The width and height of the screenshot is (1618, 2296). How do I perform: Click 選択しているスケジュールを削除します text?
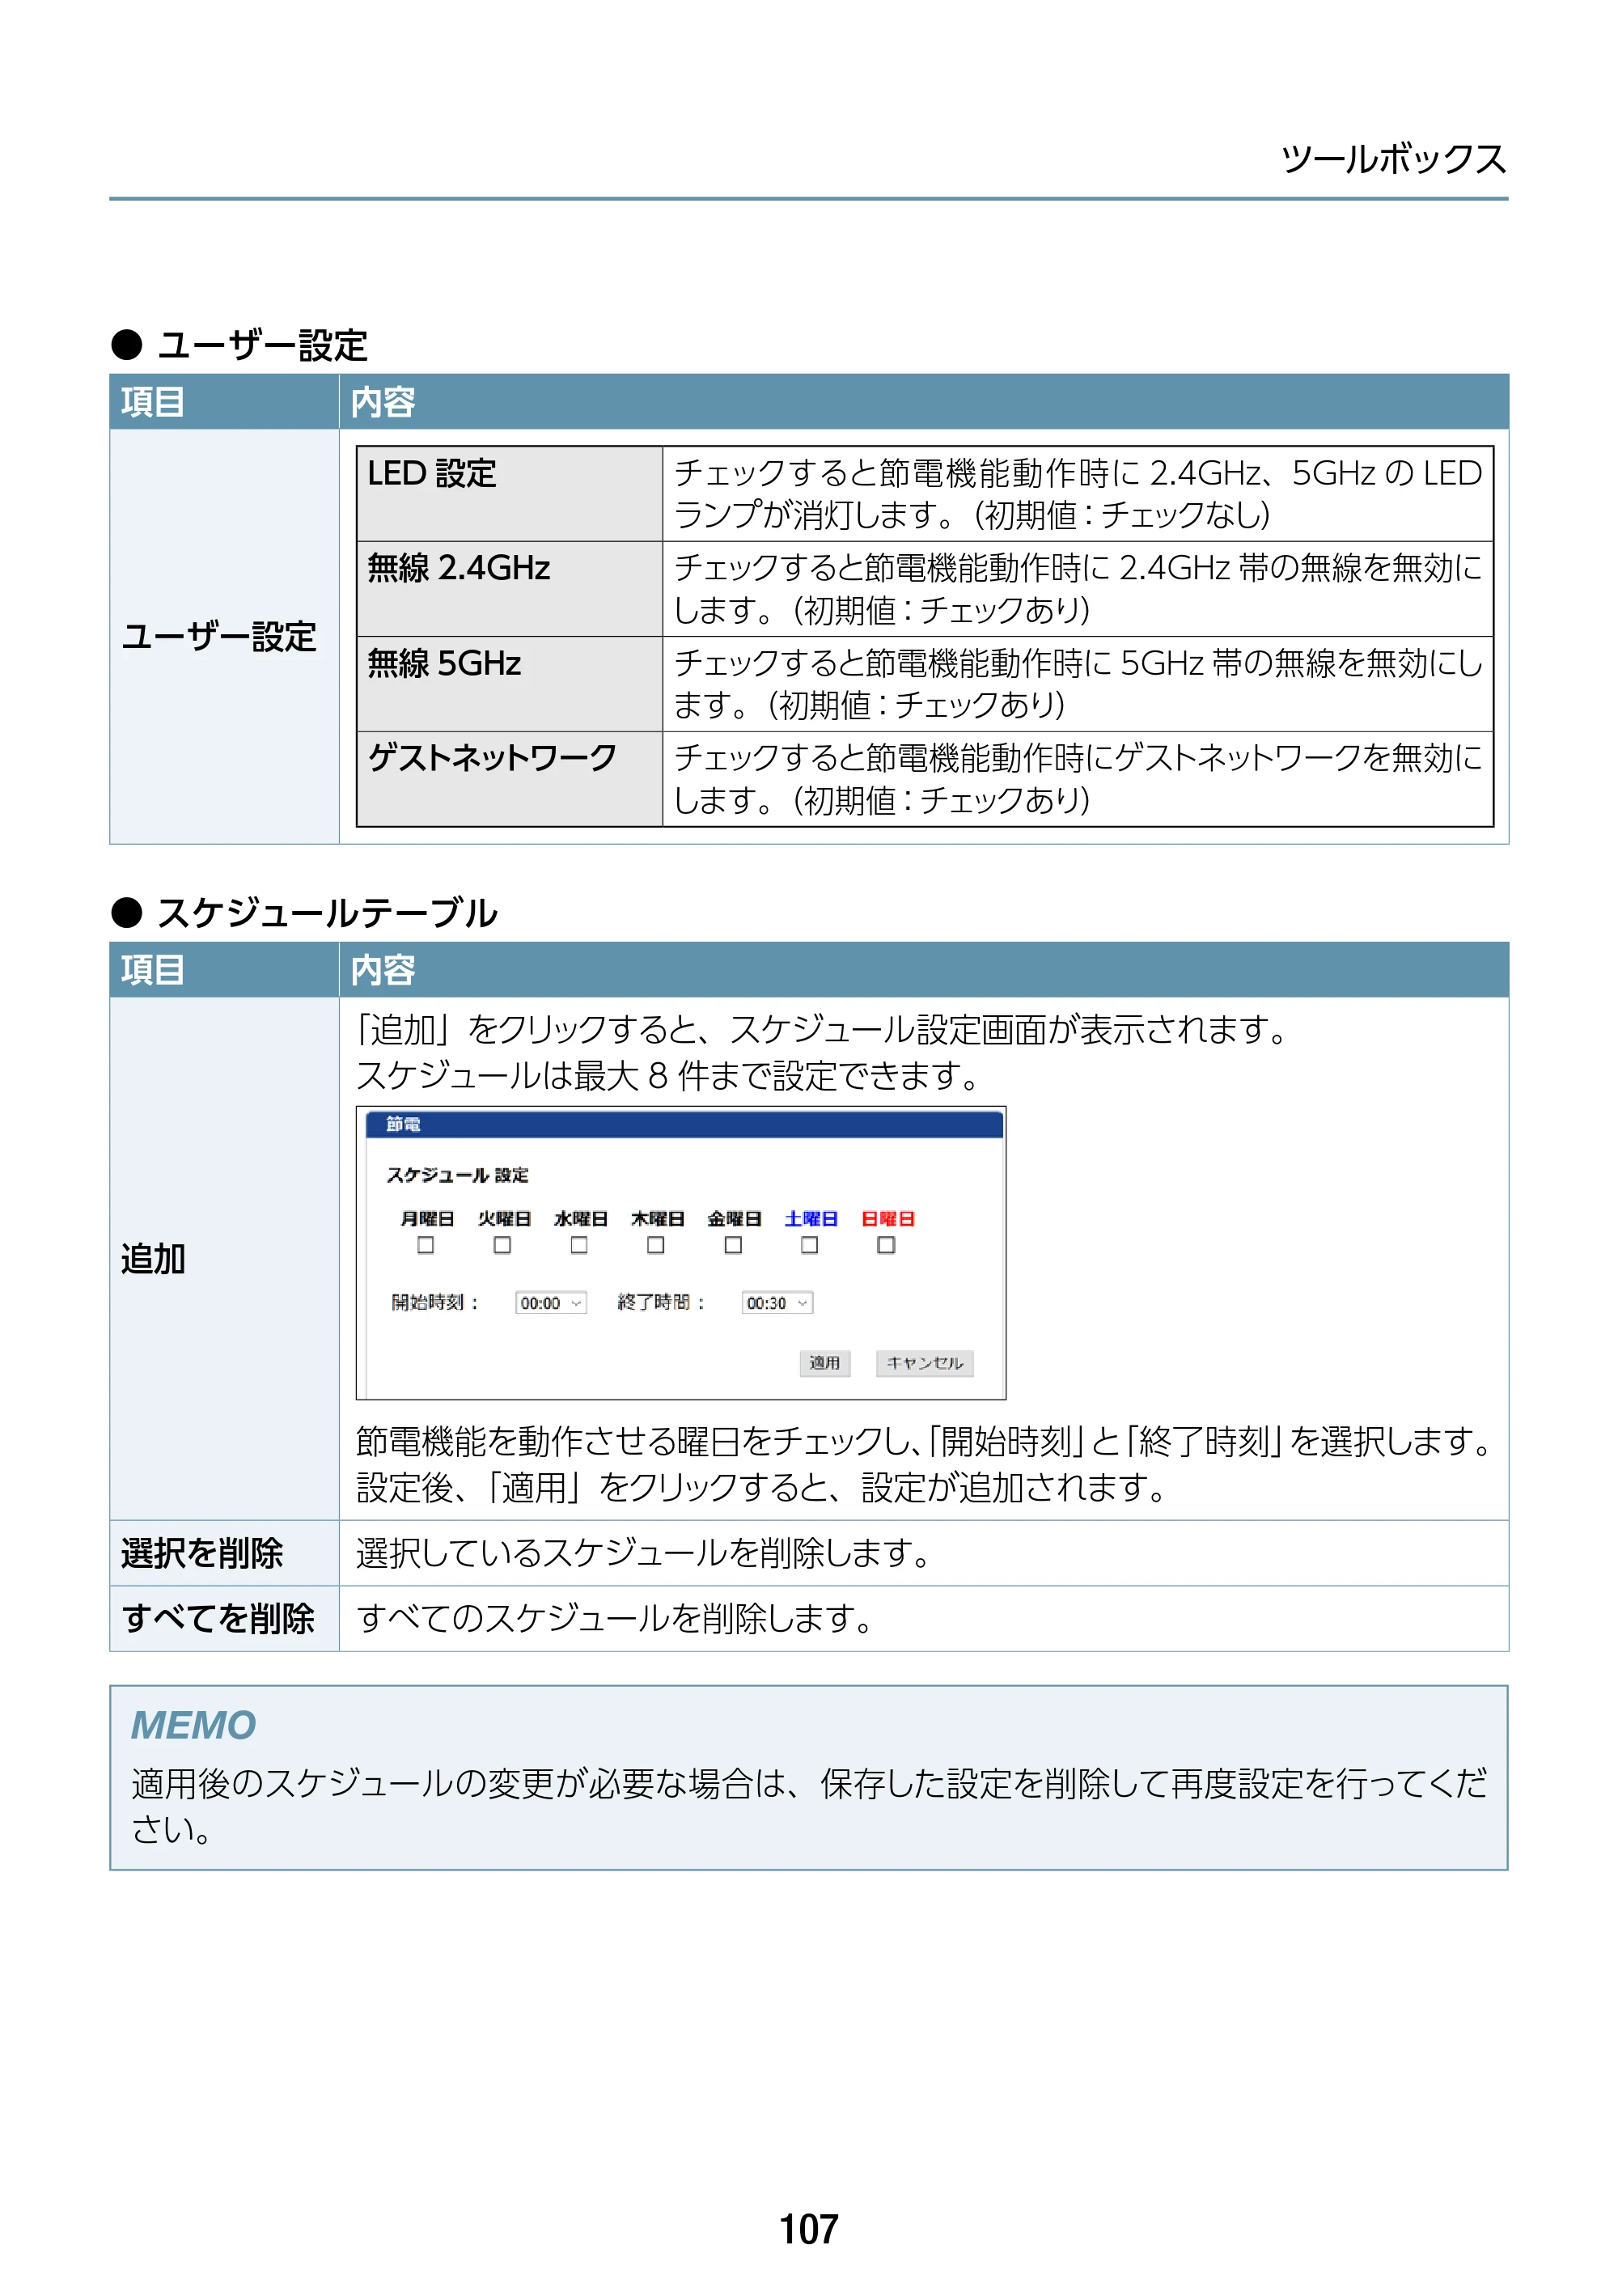coord(645,1553)
